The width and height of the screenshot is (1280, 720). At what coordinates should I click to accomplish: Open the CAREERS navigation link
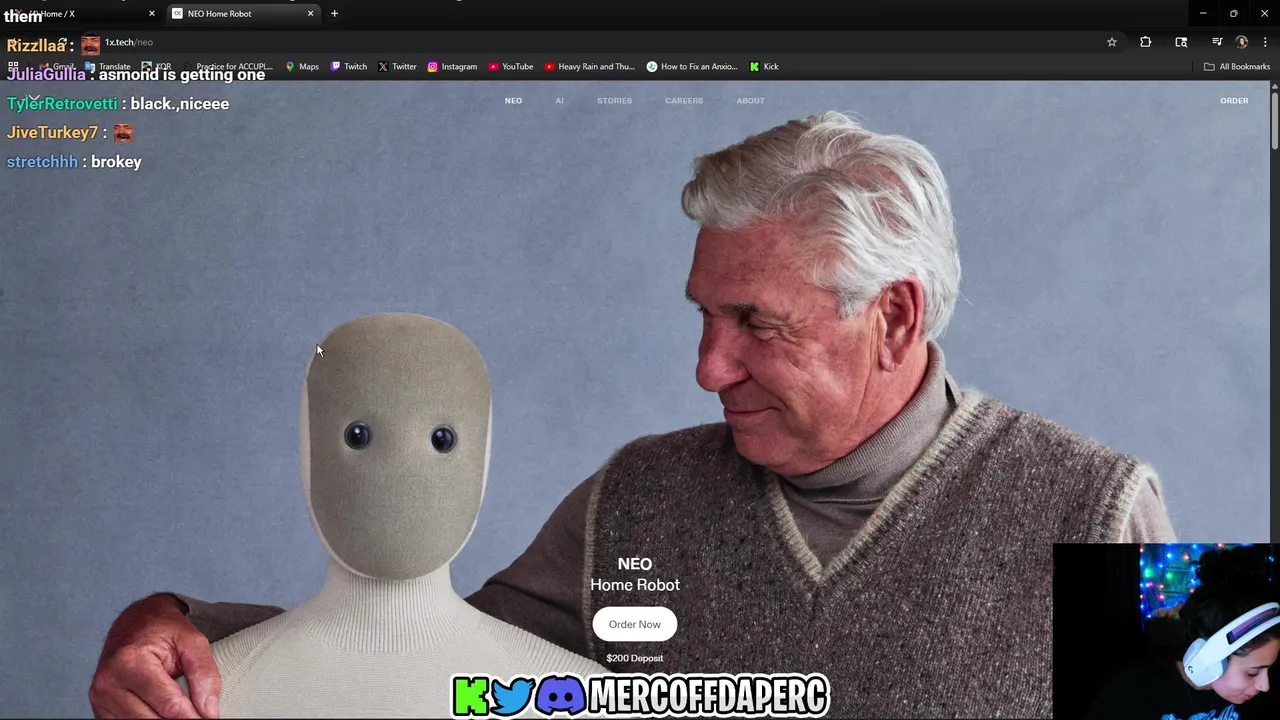[x=684, y=101]
